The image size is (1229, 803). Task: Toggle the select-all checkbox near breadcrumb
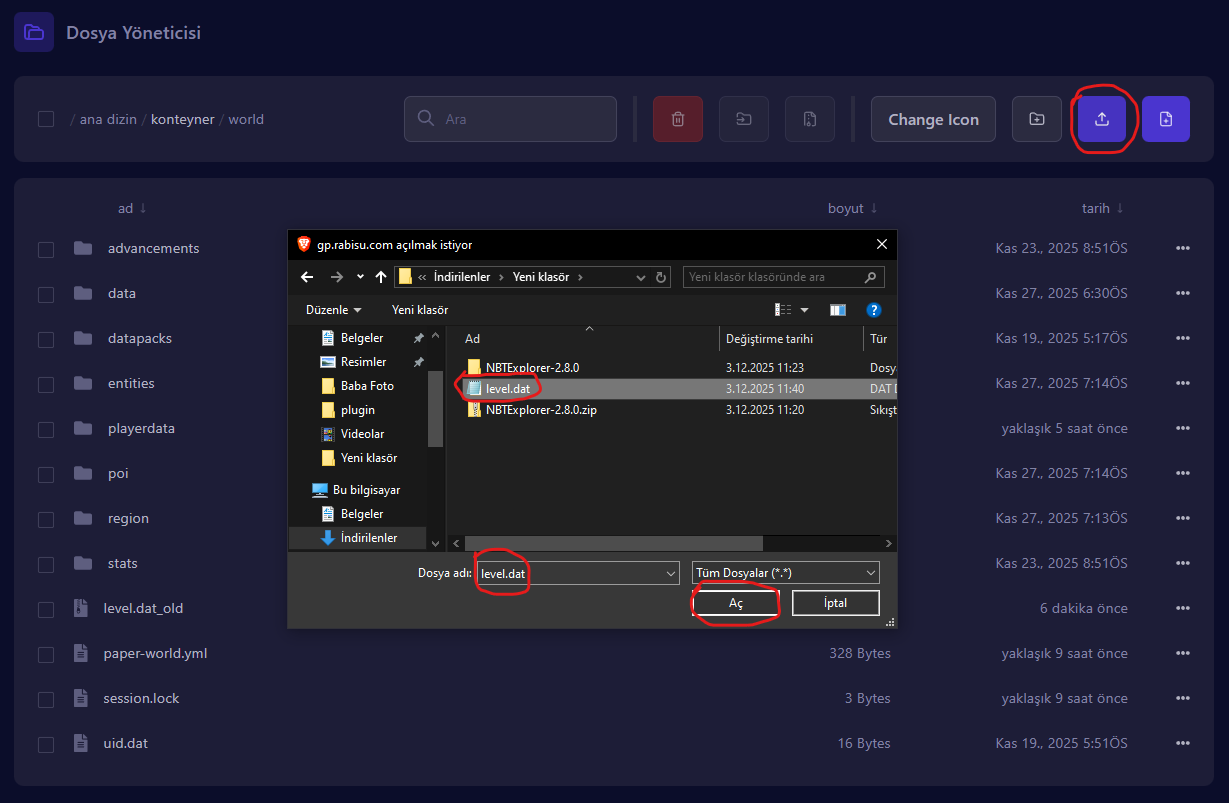point(46,119)
